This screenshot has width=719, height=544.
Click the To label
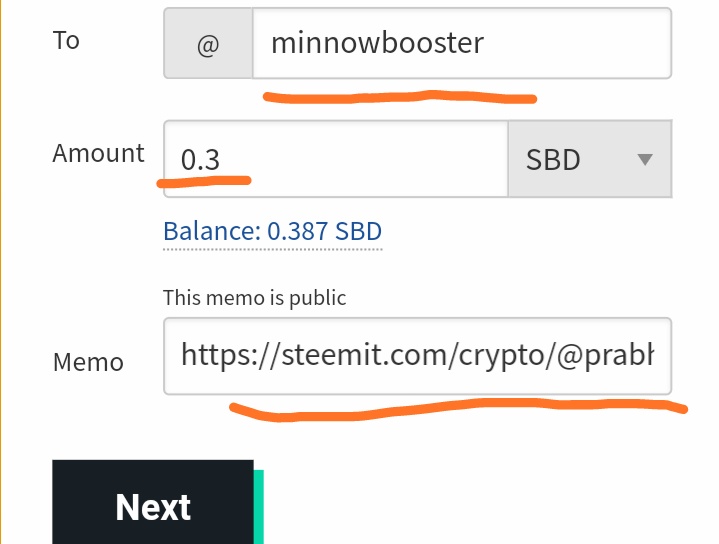(x=66, y=40)
